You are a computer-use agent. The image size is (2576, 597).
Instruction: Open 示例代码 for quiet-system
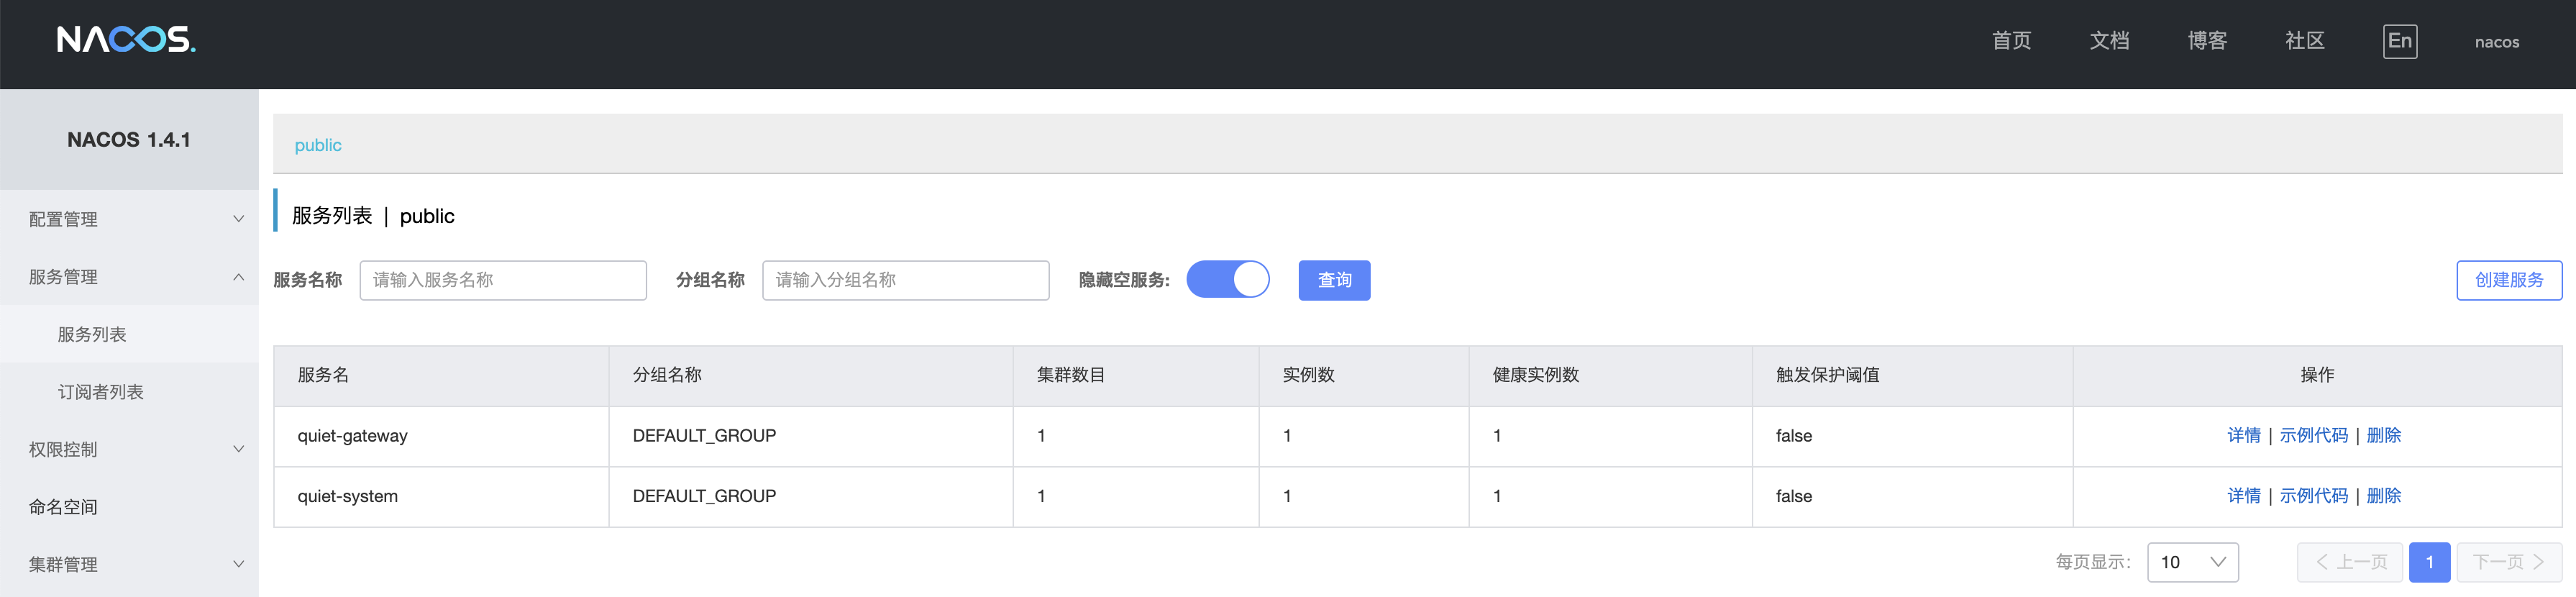(x=2314, y=496)
